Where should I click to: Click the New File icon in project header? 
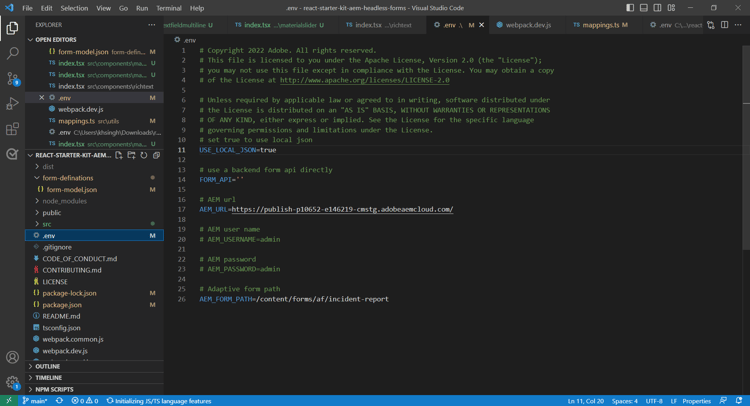coord(119,155)
